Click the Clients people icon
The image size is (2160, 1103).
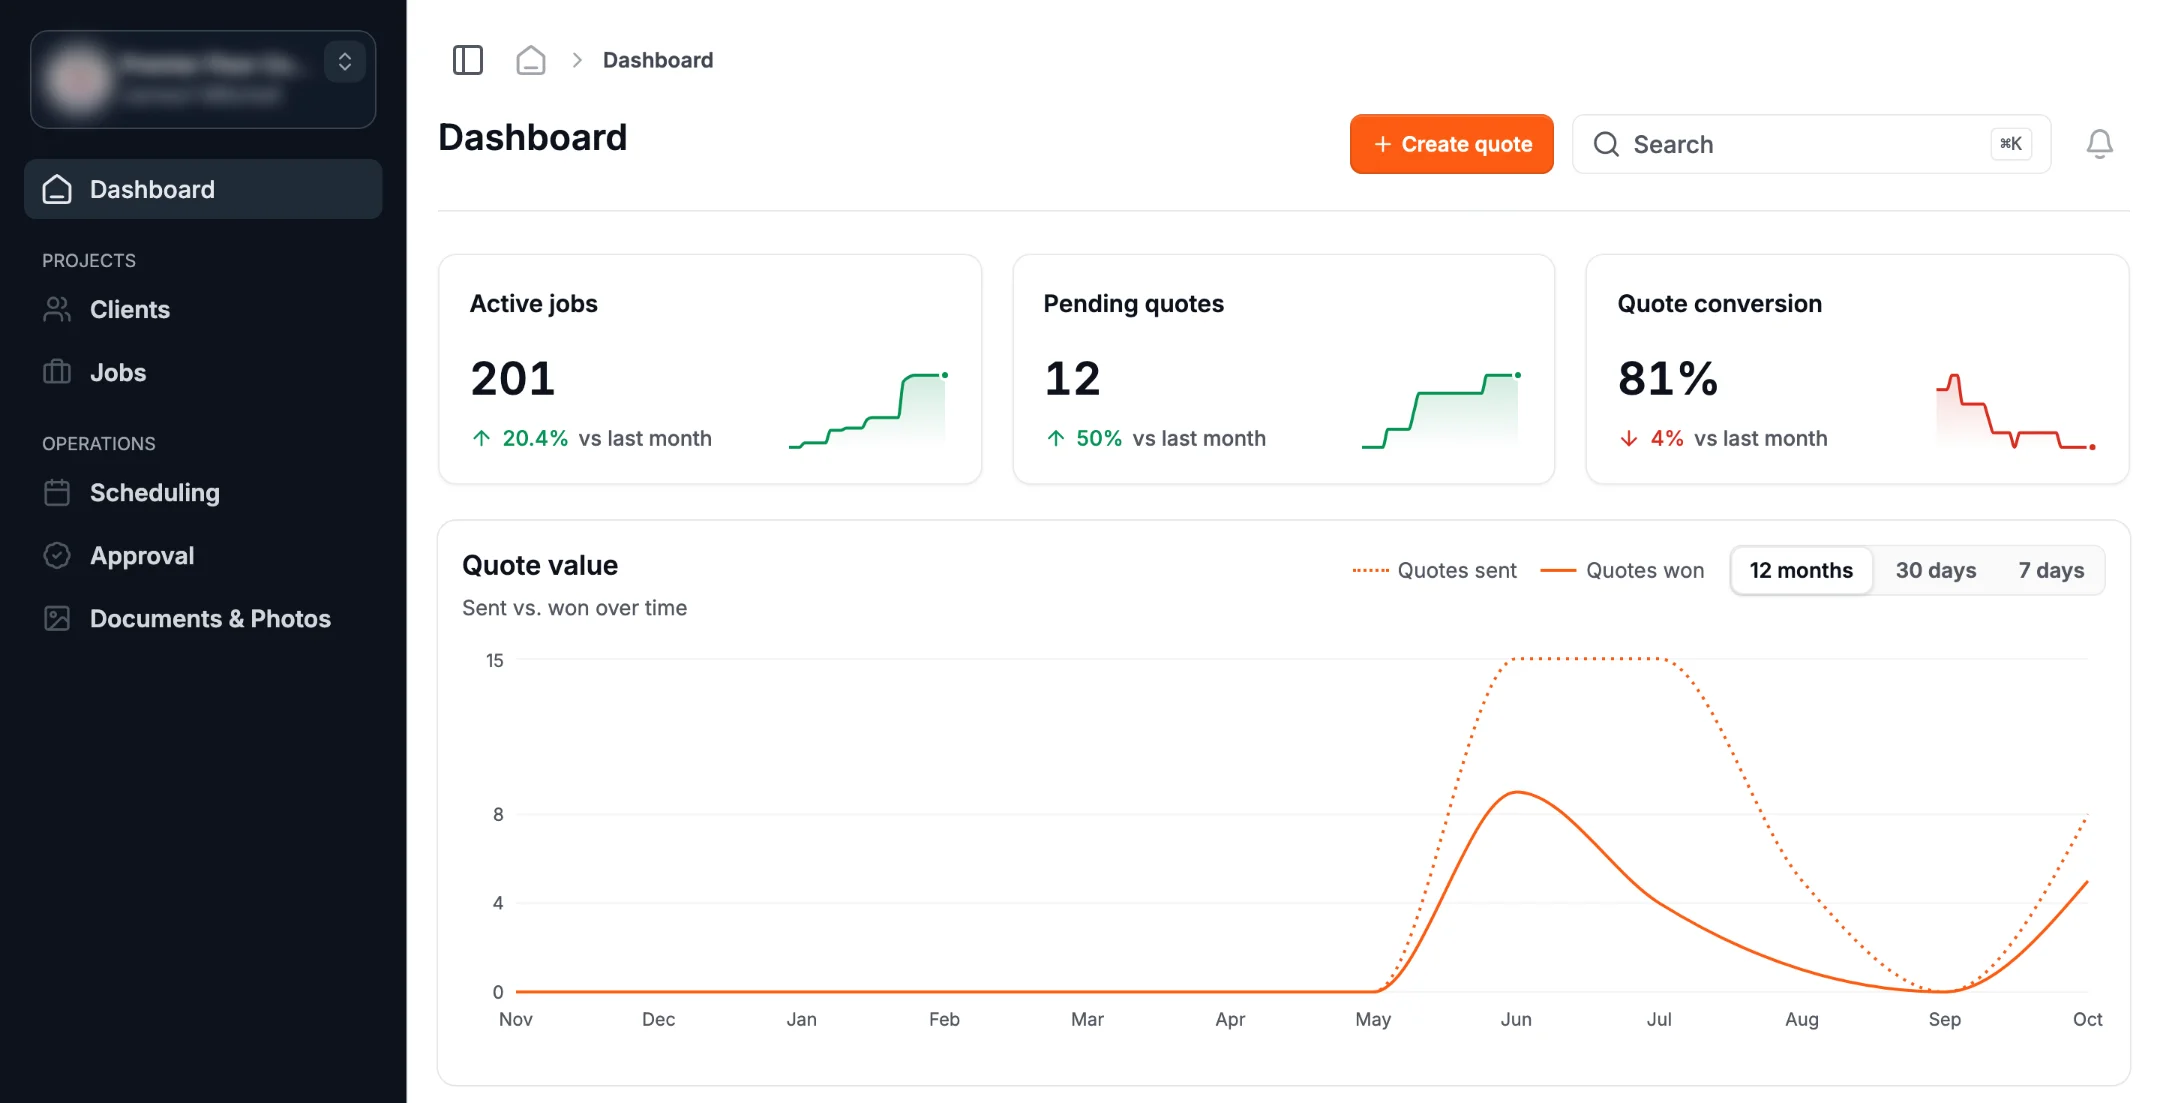click(57, 309)
